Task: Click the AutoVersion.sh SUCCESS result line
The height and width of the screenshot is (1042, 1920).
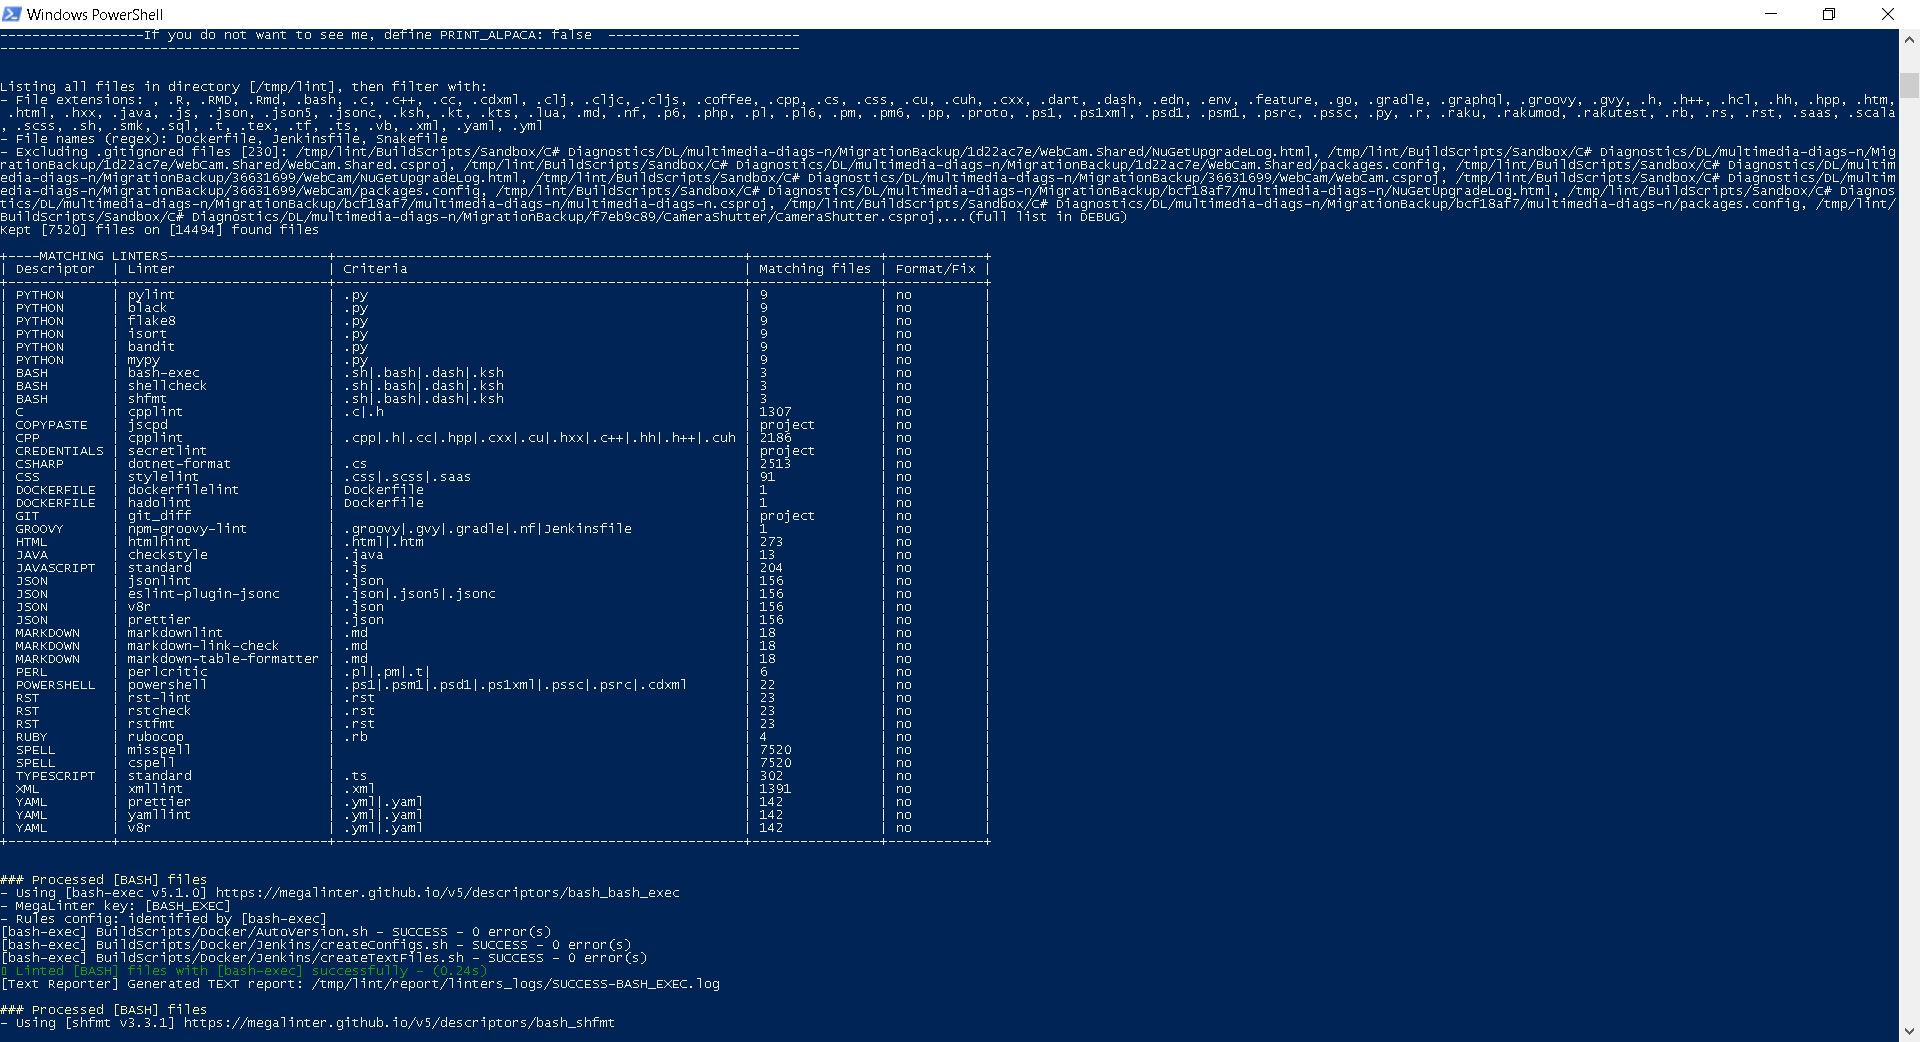Action: pyautogui.click(x=276, y=932)
